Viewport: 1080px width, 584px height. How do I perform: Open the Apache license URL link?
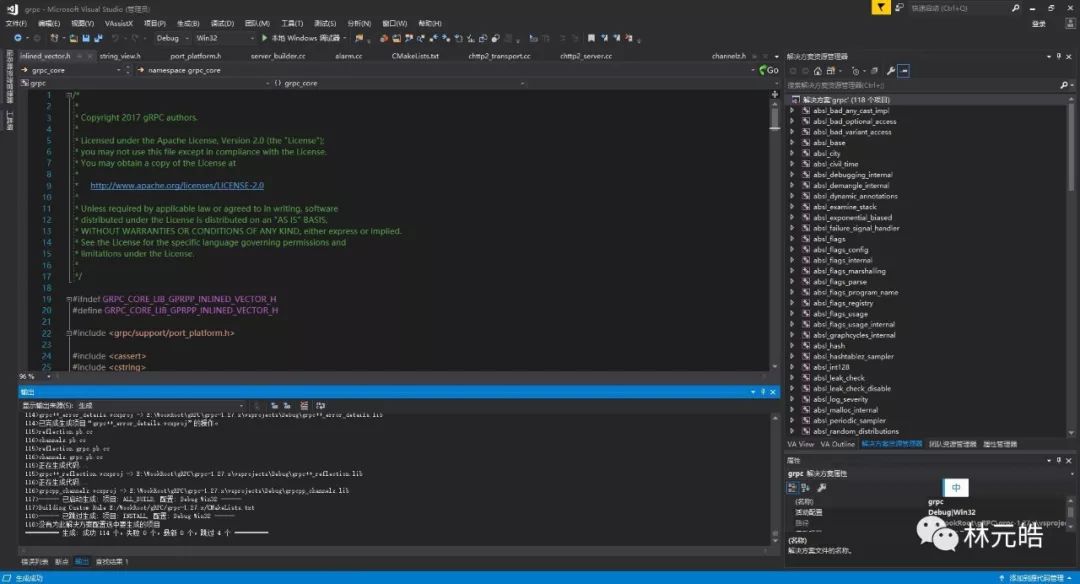pyautogui.click(x=176, y=185)
